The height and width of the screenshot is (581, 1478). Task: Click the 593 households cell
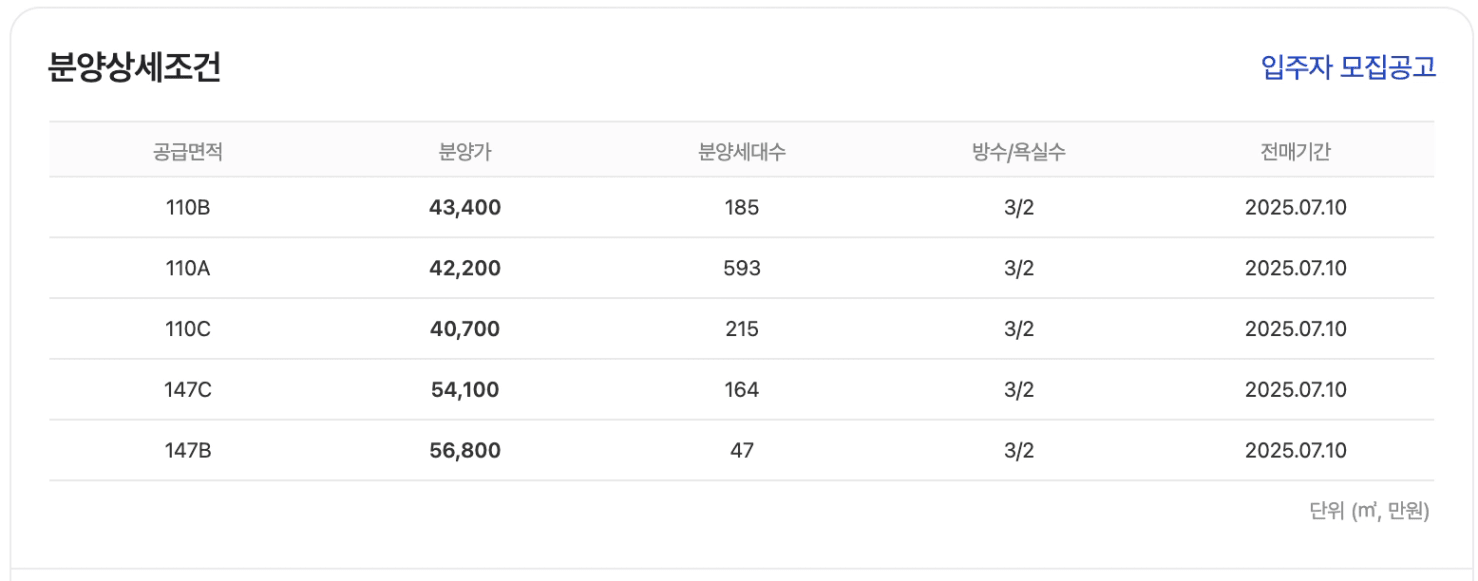[742, 268]
